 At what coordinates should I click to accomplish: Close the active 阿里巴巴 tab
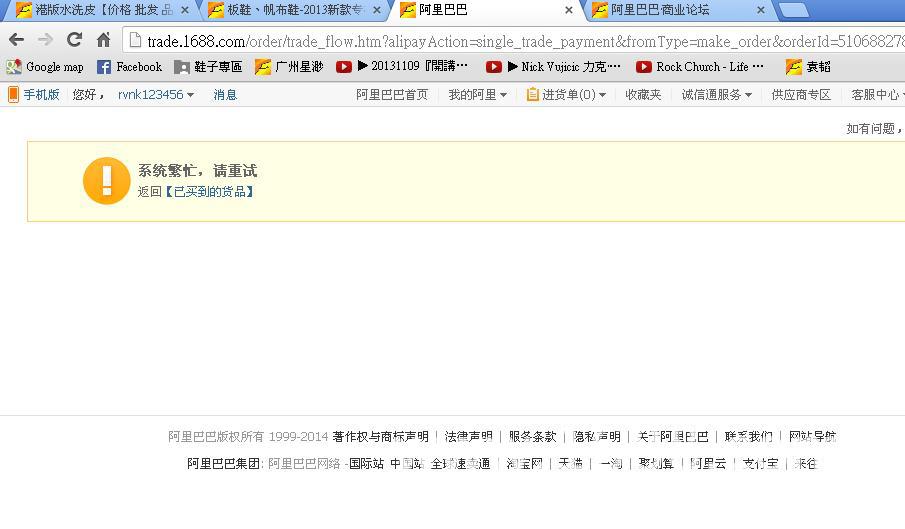point(569,10)
